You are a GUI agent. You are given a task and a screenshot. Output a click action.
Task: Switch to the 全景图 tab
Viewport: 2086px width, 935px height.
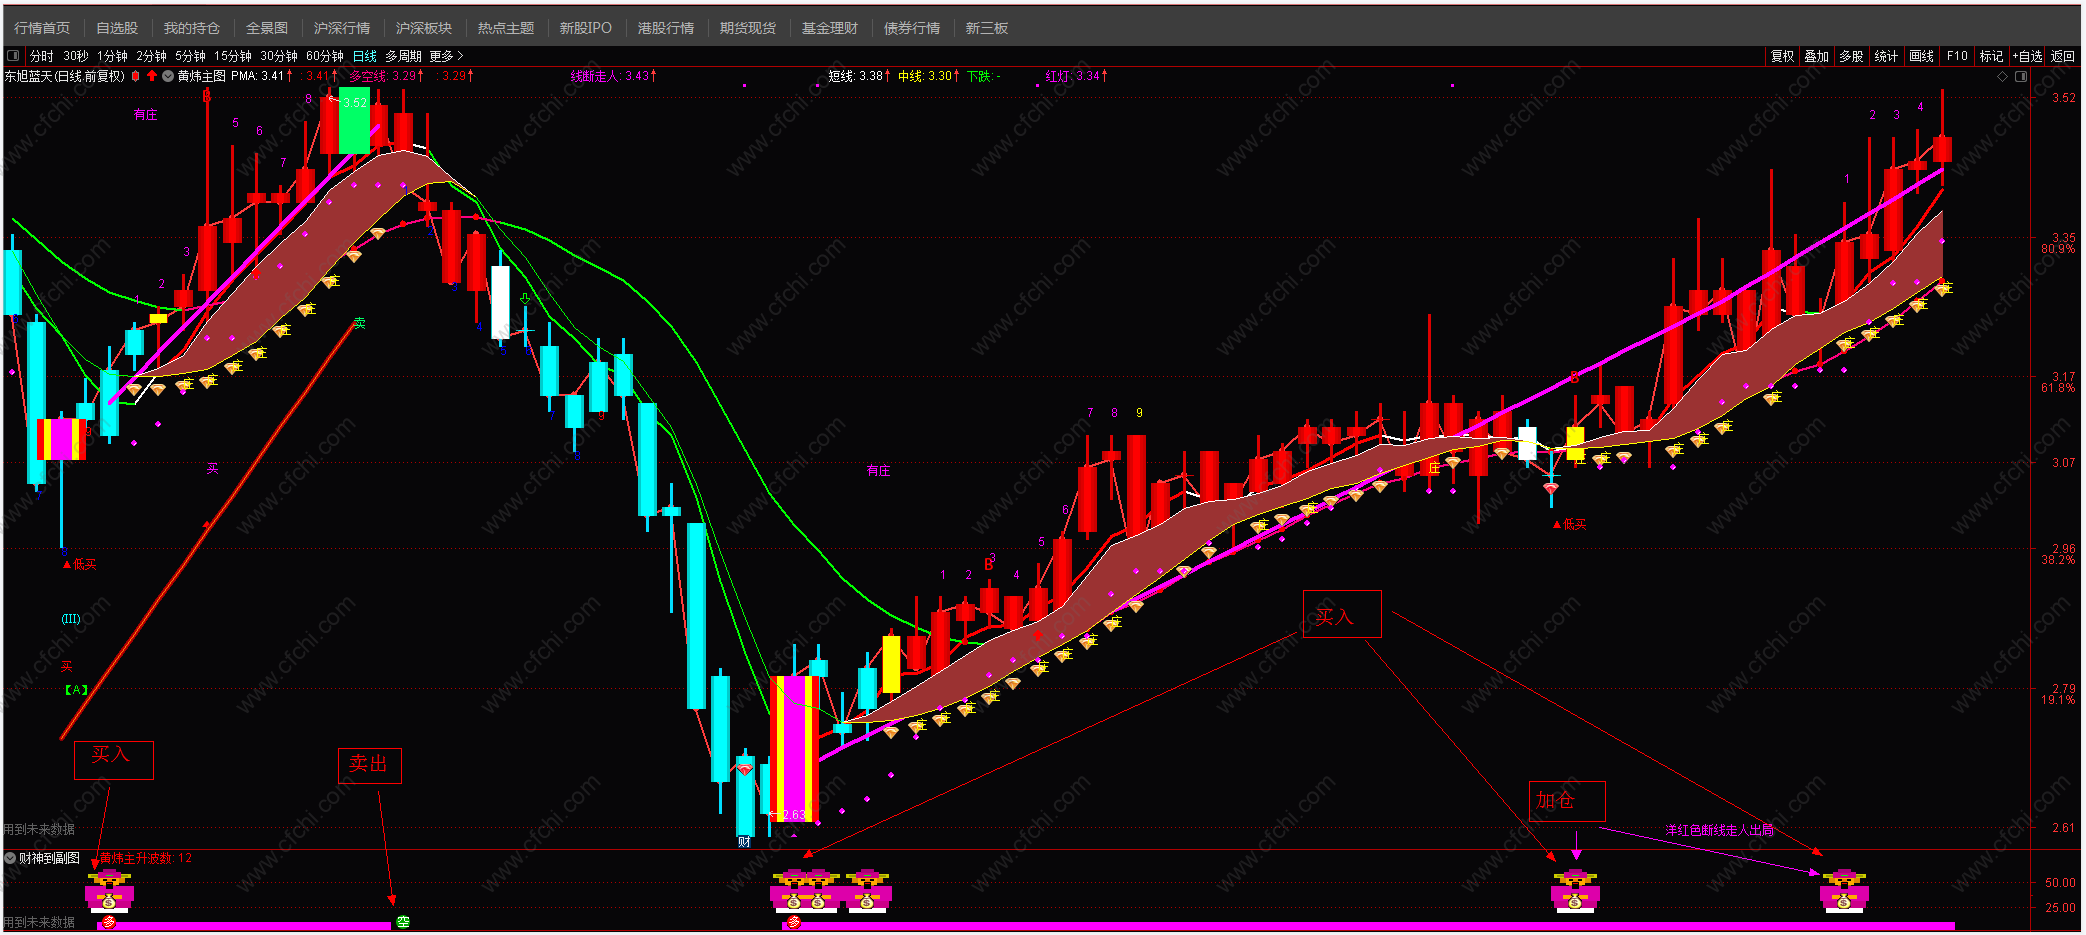[267, 28]
